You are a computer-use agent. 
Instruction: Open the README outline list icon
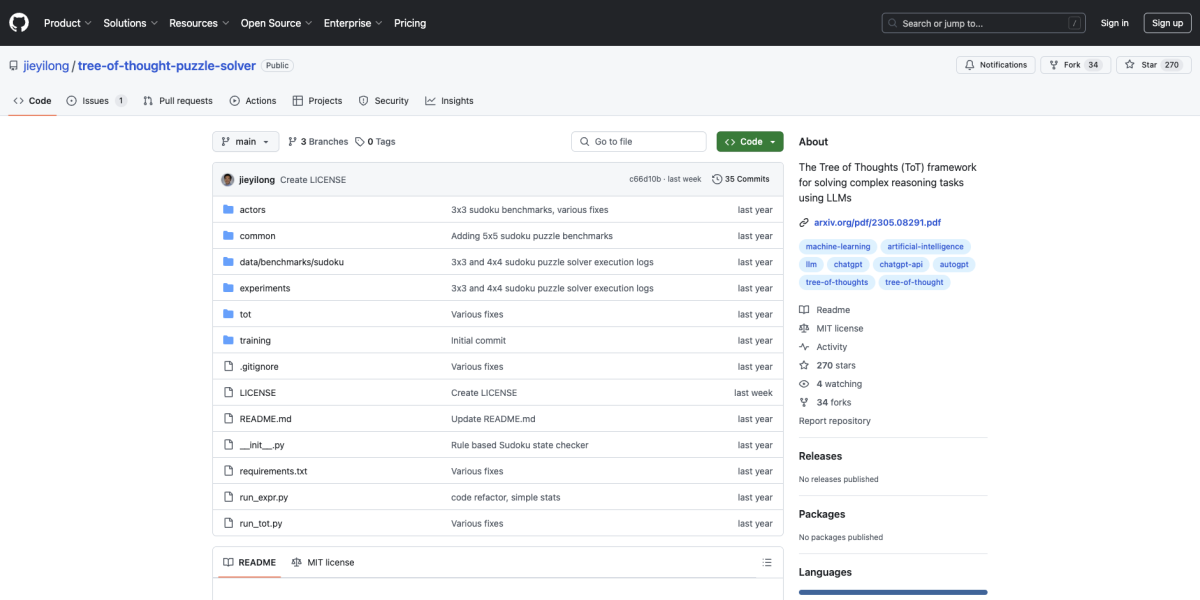767,563
